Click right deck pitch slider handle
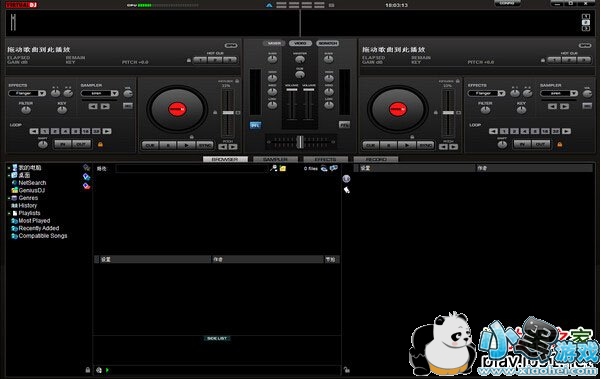Image resolution: width=601 pixels, height=379 pixels. point(448,113)
